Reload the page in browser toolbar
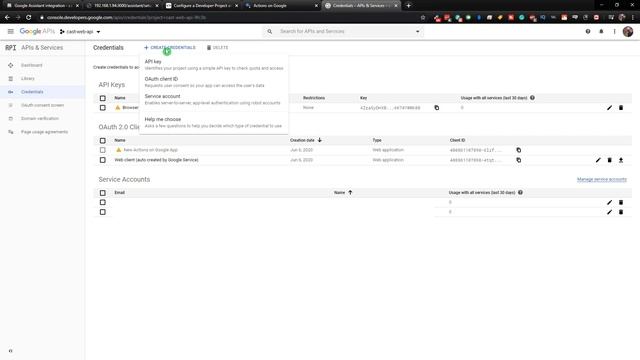Viewport: 640px width, 360px height. (29, 18)
